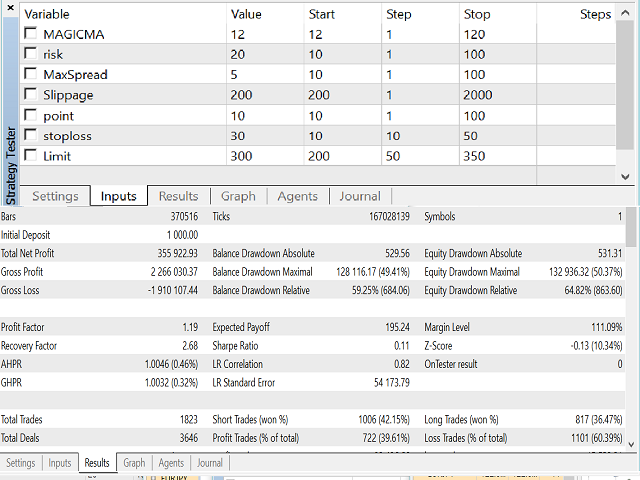Click the Z-Score value -0.13 (10.34%)

tap(597, 346)
